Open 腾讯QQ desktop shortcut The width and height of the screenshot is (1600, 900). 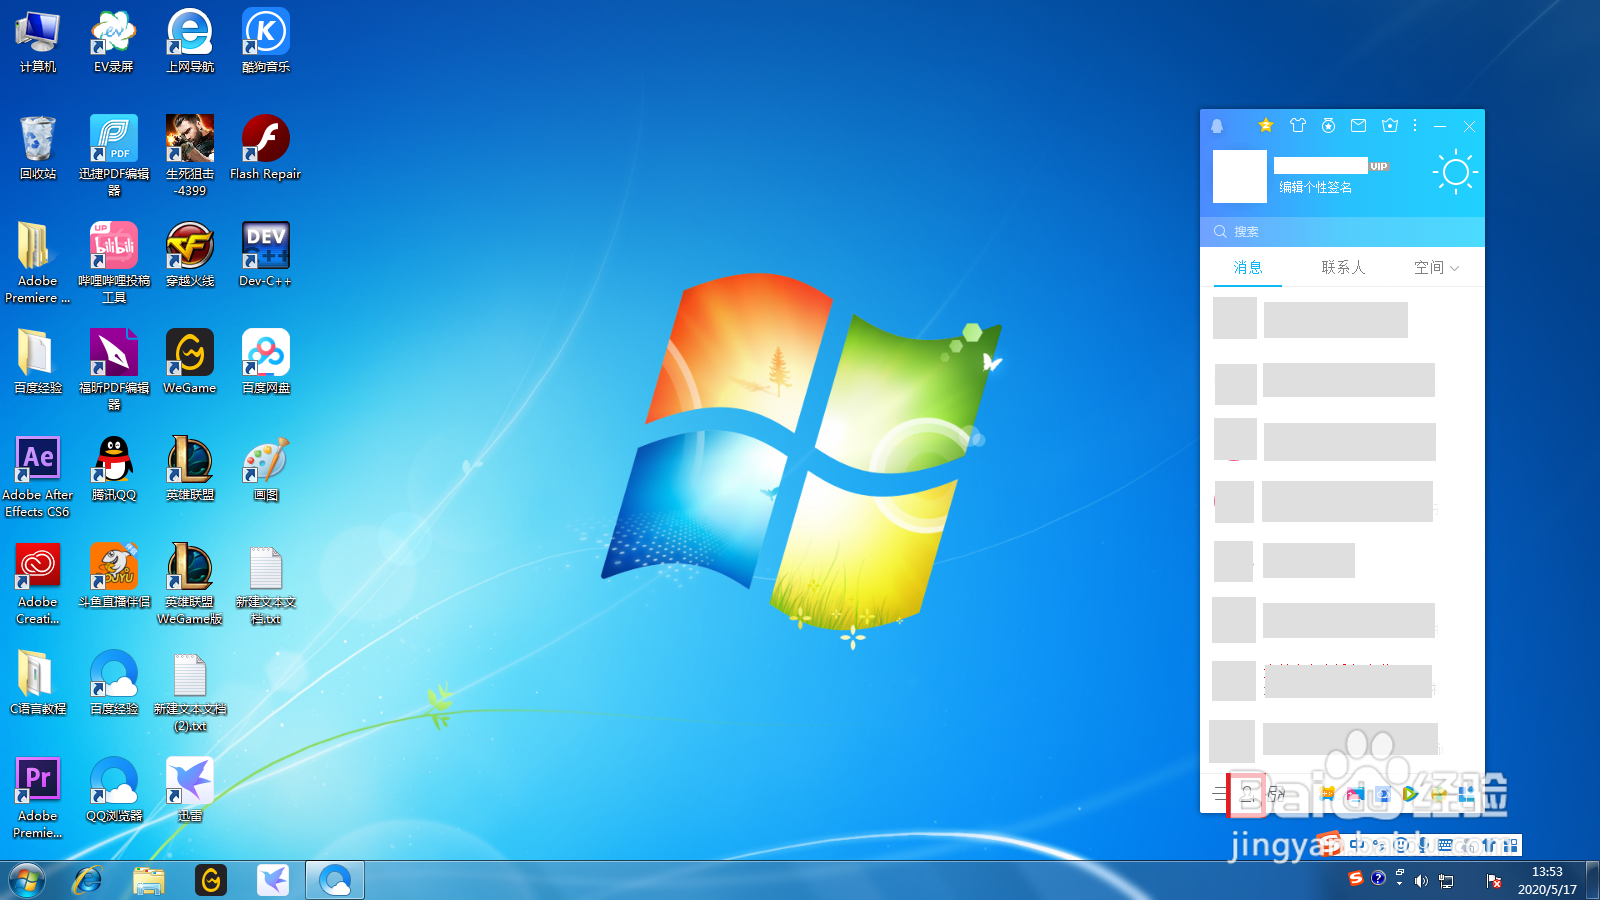114,469
